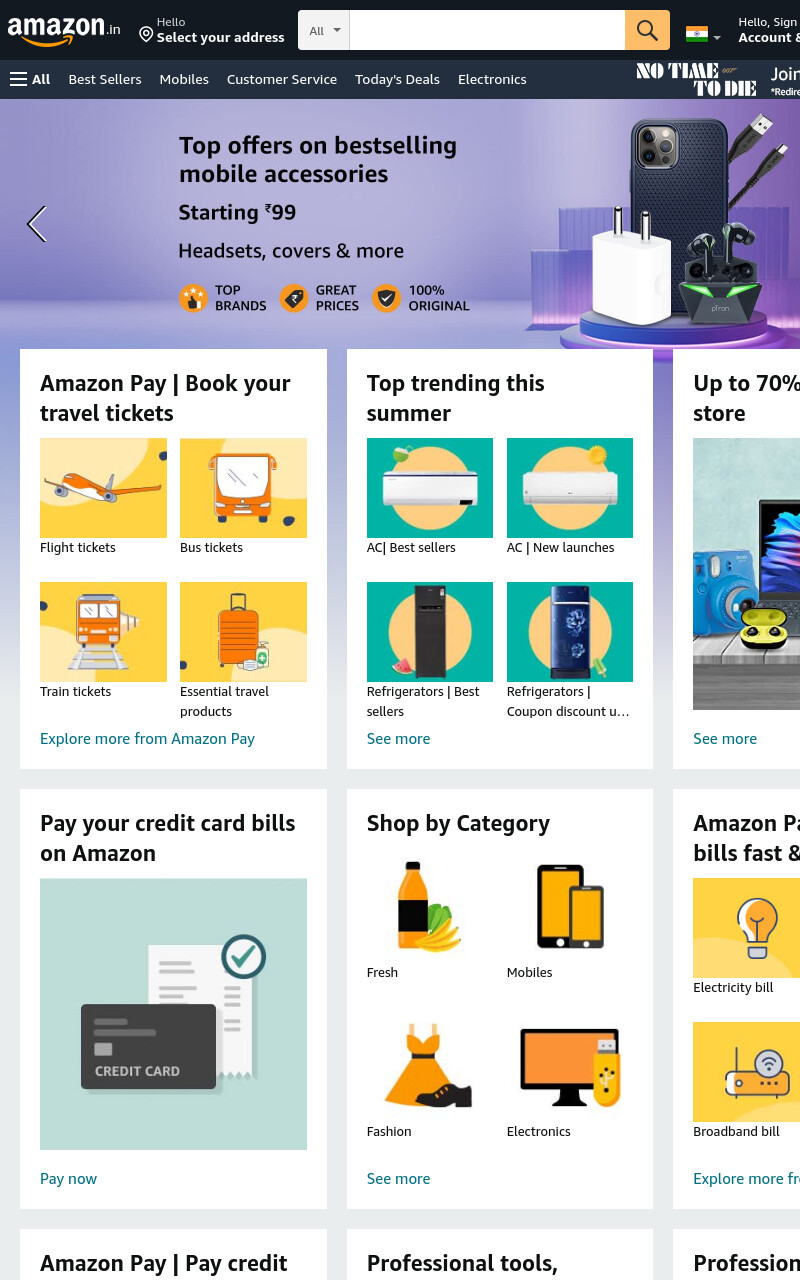Open the India flag language dropdown

pos(703,35)
